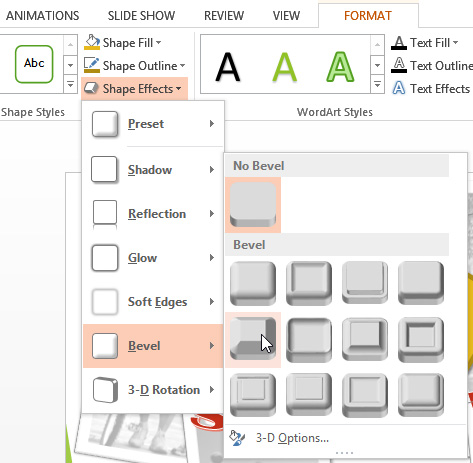Apply the highlighted bevel under the cursor
This screenshot has width=473, height=463.
[253, 340]
